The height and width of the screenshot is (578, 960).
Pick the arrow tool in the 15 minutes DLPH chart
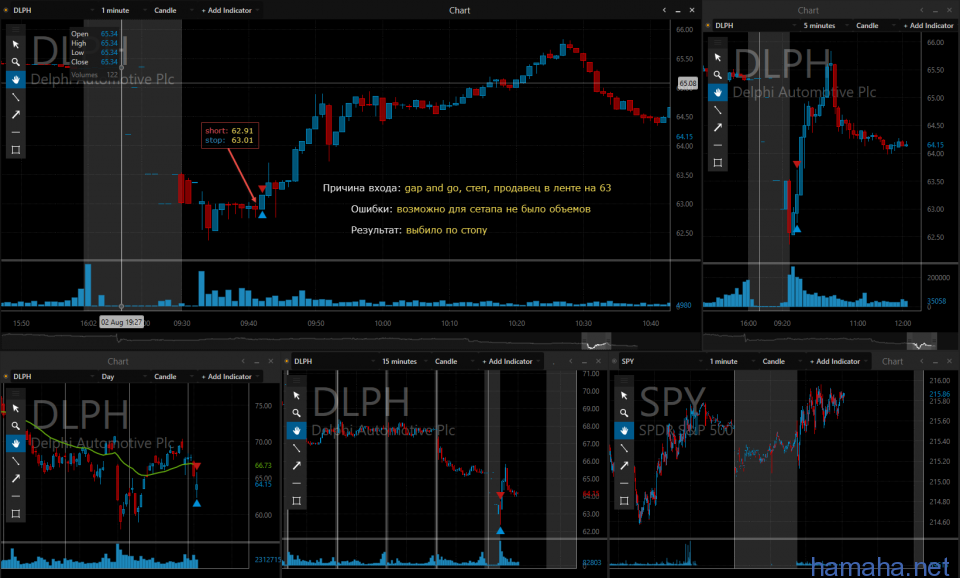coord(296,466)
